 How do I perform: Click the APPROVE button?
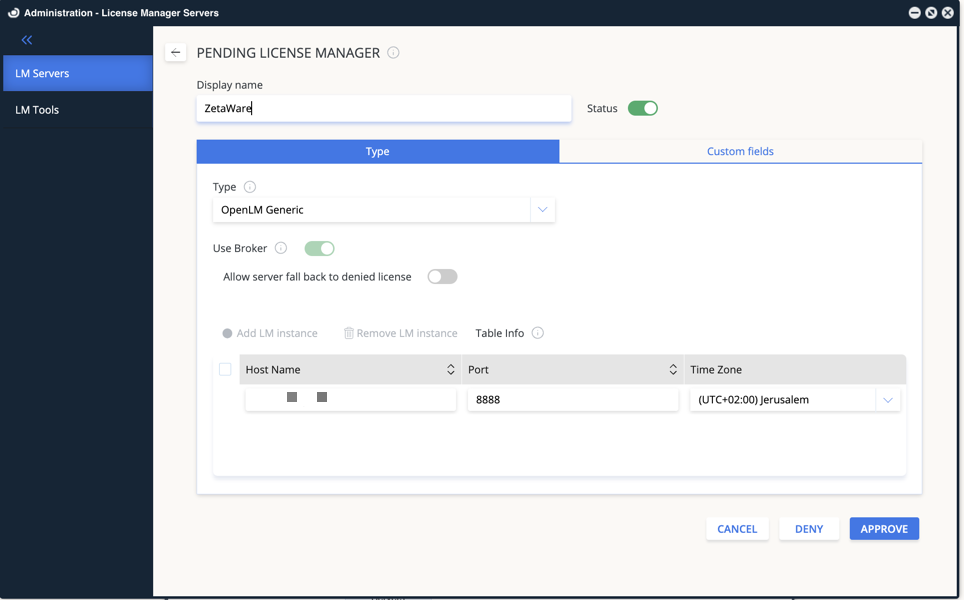[884, 529]
